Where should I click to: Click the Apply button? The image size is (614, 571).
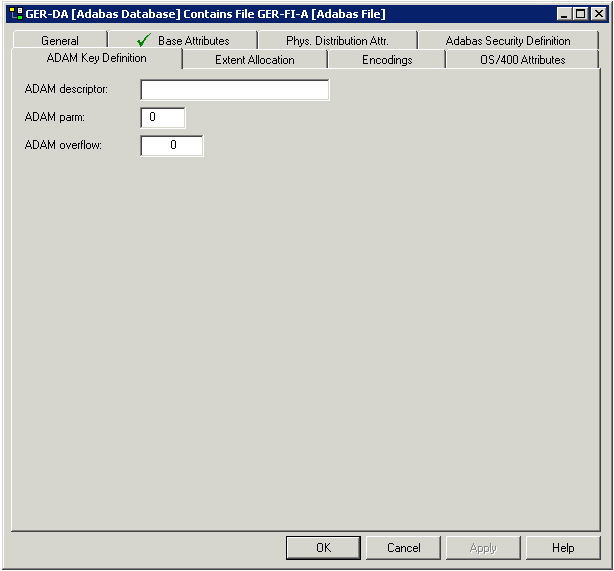click(483, 548)
